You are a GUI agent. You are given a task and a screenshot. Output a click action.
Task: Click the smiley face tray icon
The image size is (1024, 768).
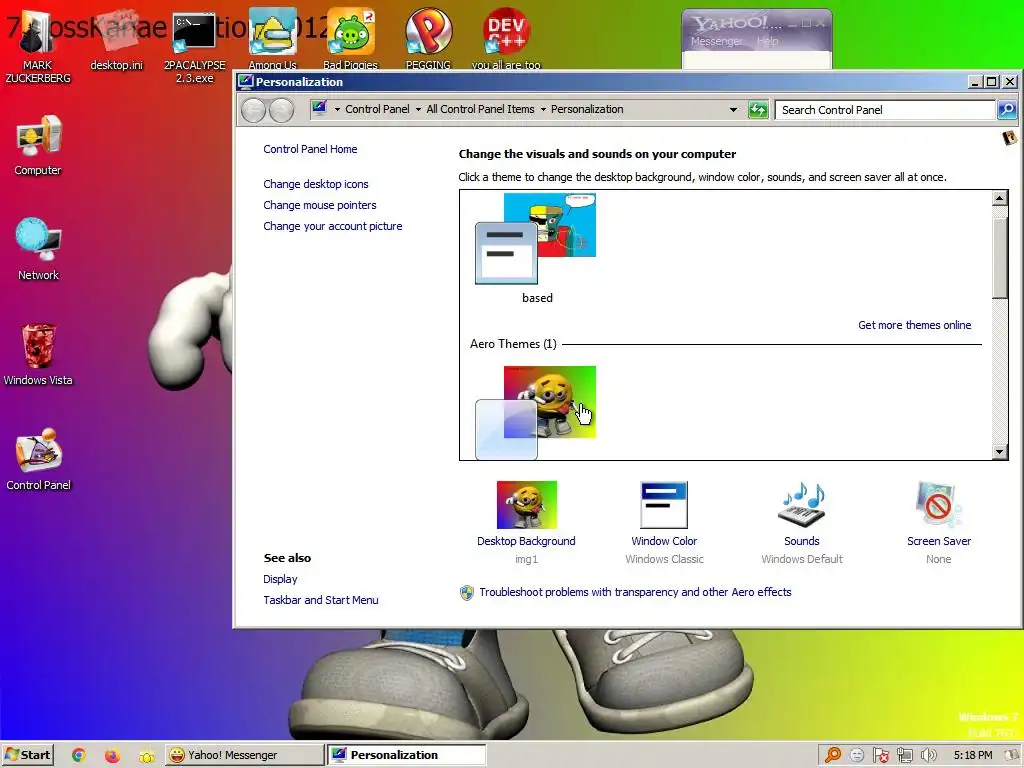[x=857, y=755]
